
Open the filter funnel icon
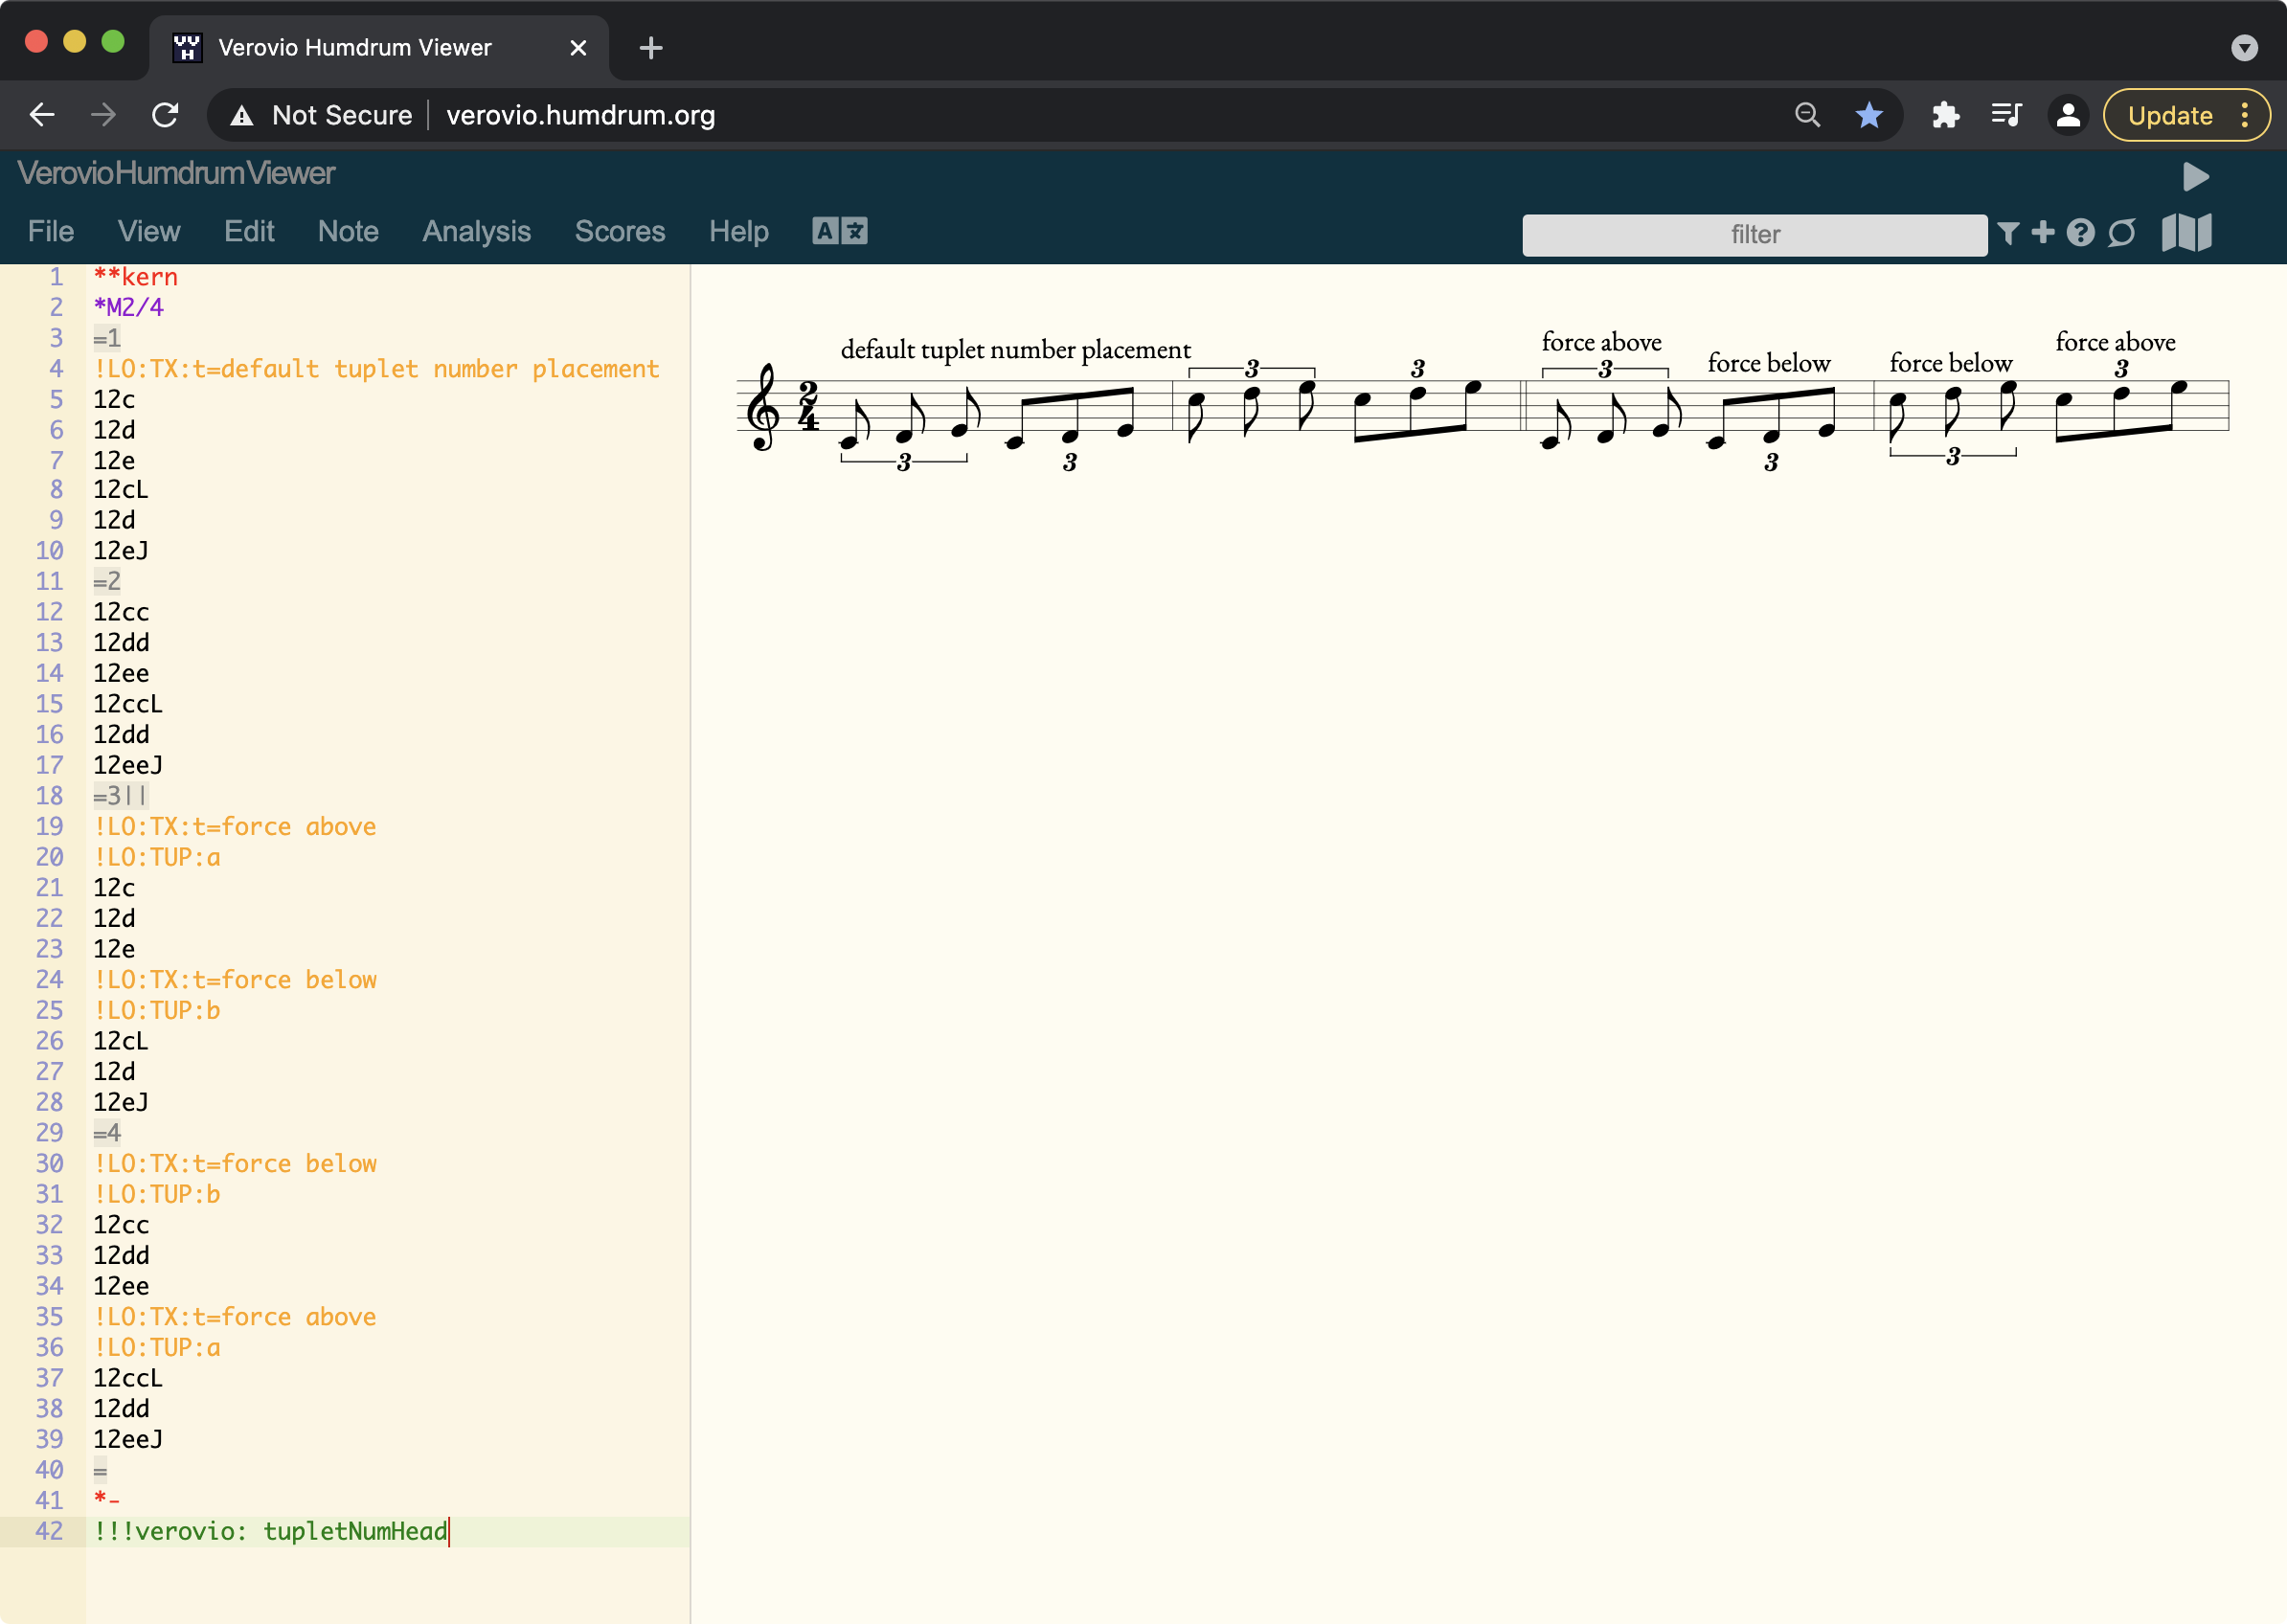click(2007, 233)
